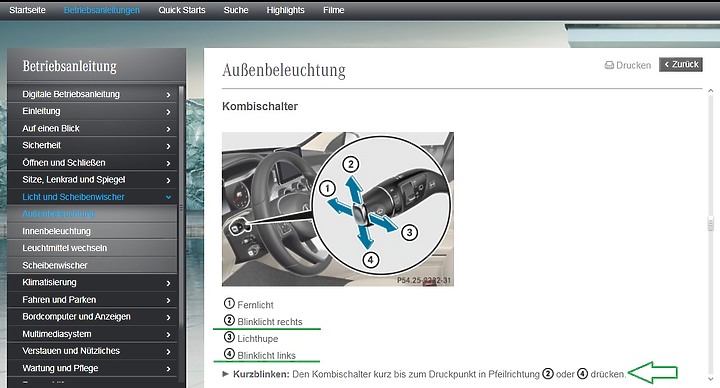This screenshot has width=720, height=388.
Task: Expand Digitale Betriebsanleitung chevron
Action: point(169,95)
